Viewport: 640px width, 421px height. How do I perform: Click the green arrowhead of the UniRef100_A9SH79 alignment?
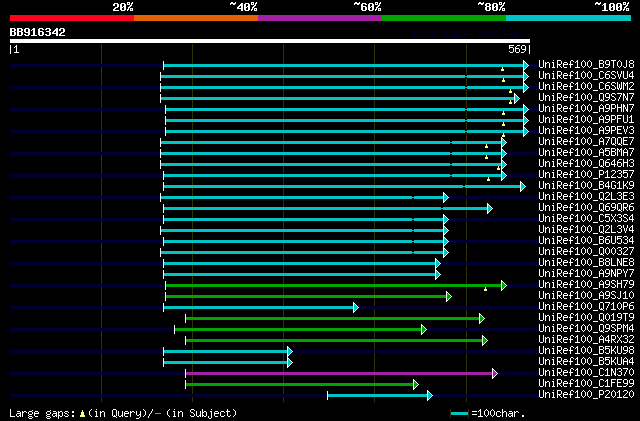504,285
